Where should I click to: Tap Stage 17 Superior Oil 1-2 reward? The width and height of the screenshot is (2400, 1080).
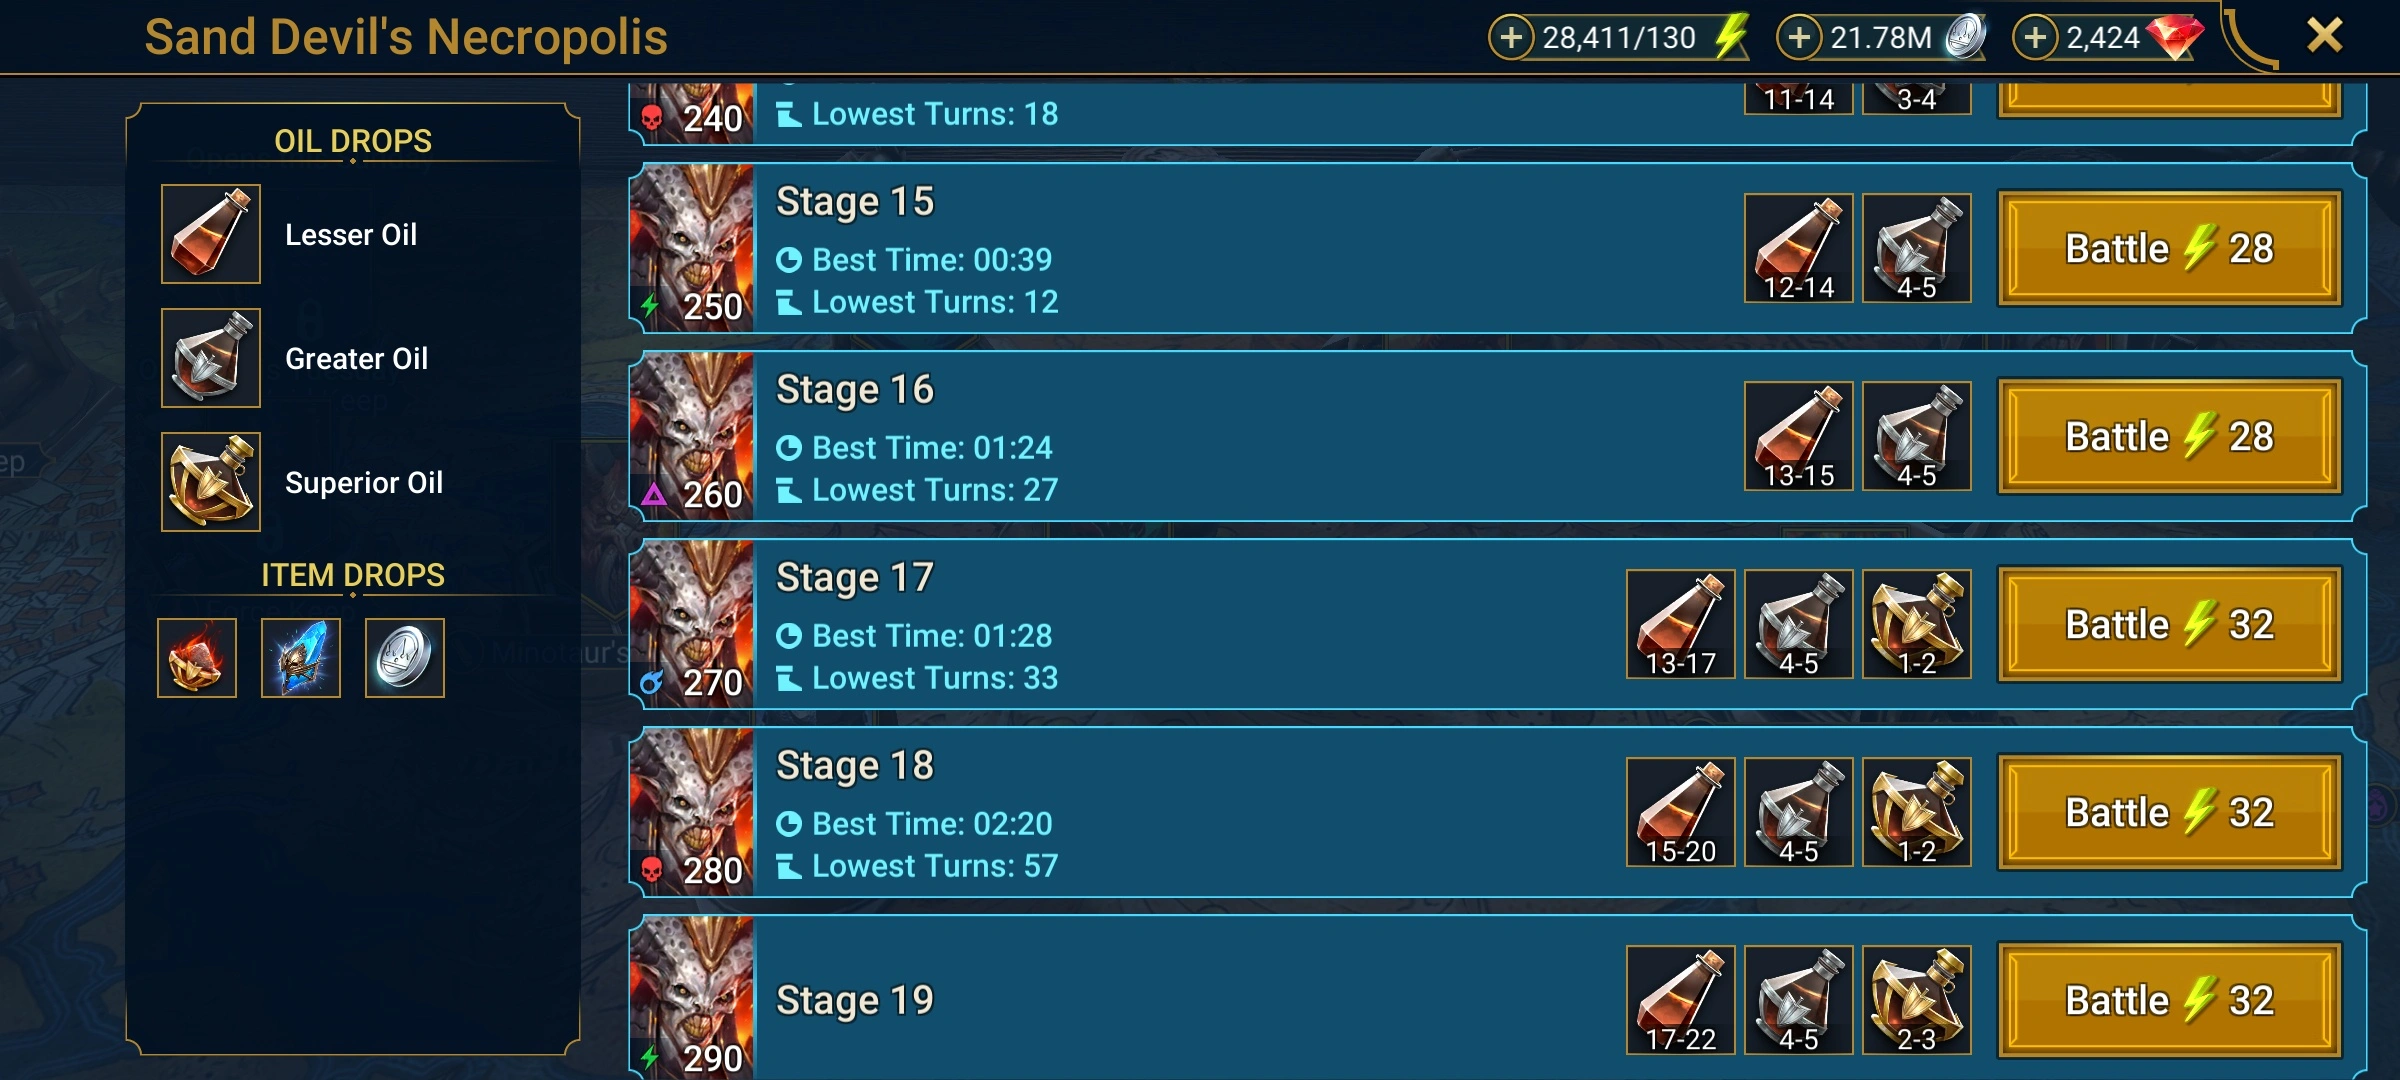[x=1917, y=624]
